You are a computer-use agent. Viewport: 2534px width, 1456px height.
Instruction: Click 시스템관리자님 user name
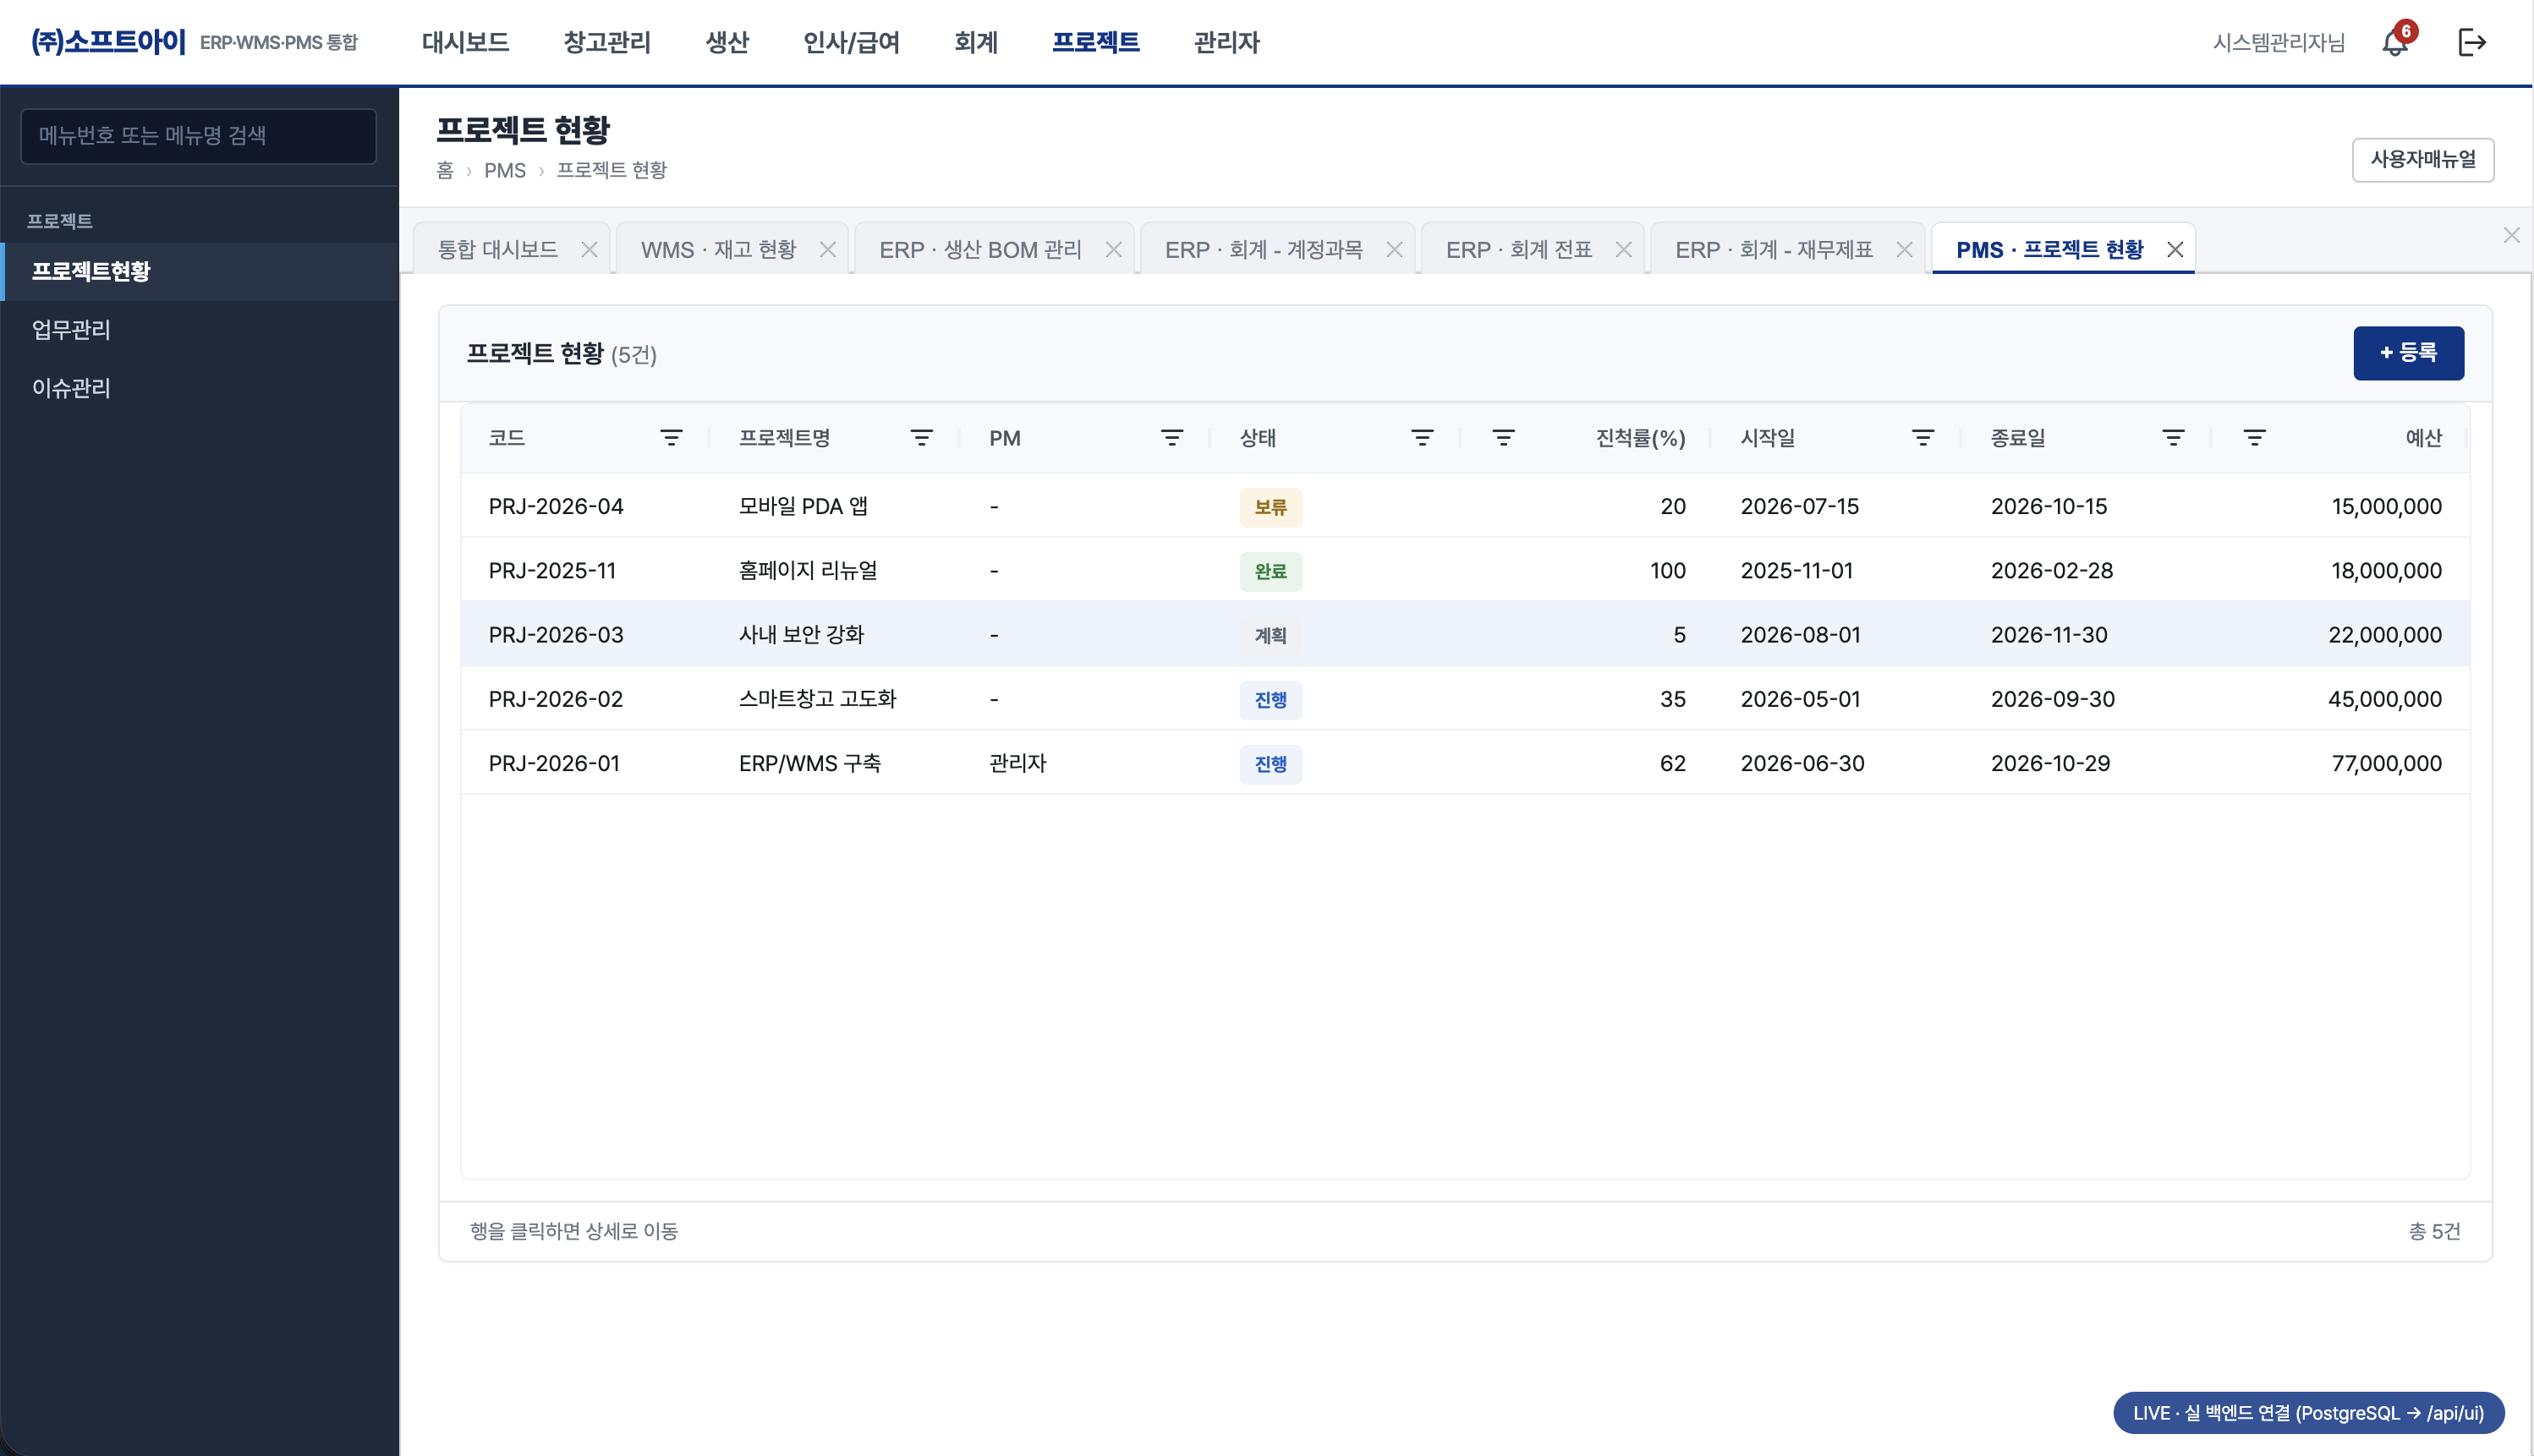[x=2278, y=42]
